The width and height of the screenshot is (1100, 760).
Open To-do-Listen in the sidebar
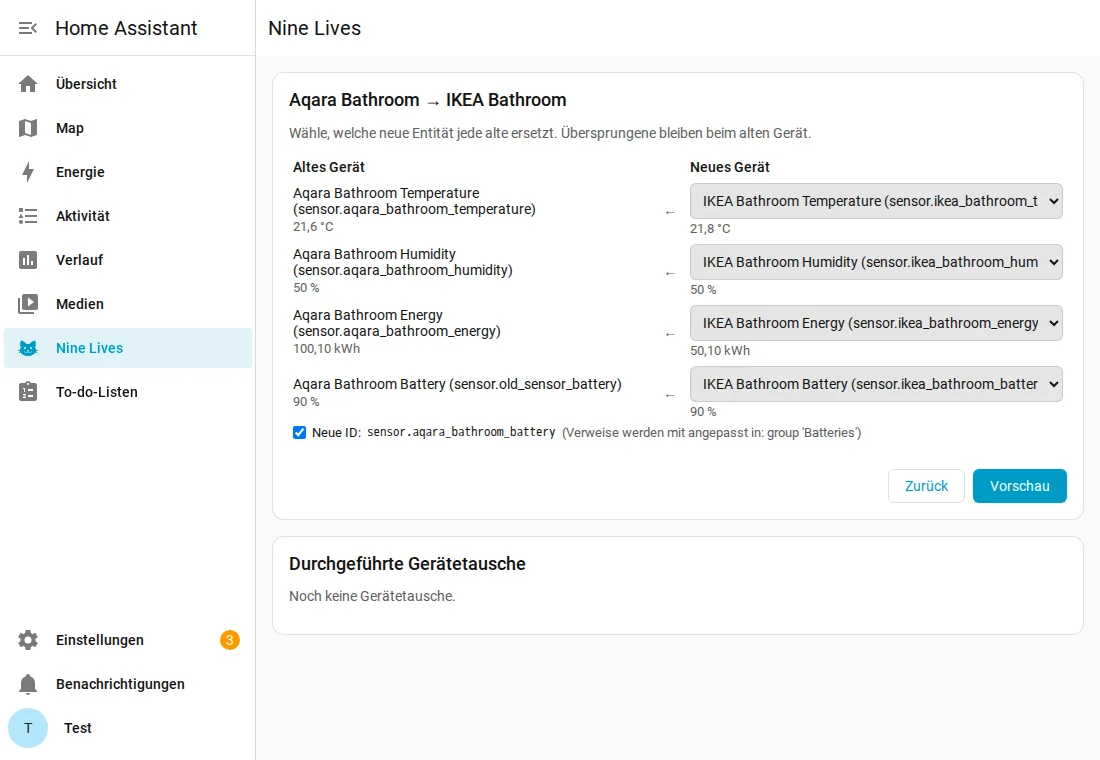[x=128, y=392]
